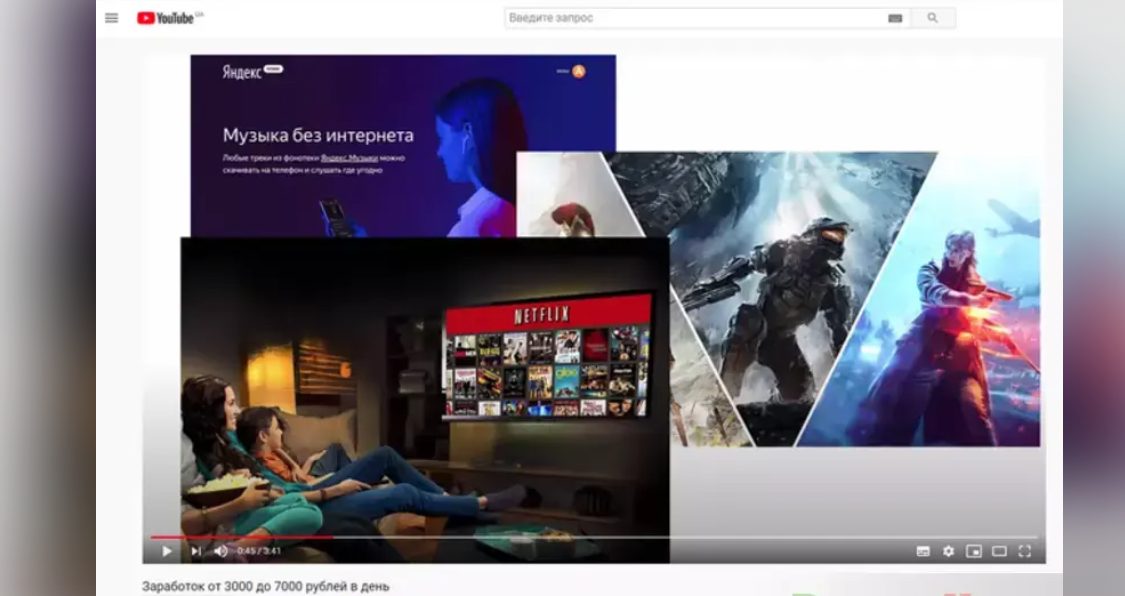Click the video title 'Заработок от 3000 до 7000 рублей в день'
The height and width of the screenshot is (596, 1125).
(x=265, y=586)
